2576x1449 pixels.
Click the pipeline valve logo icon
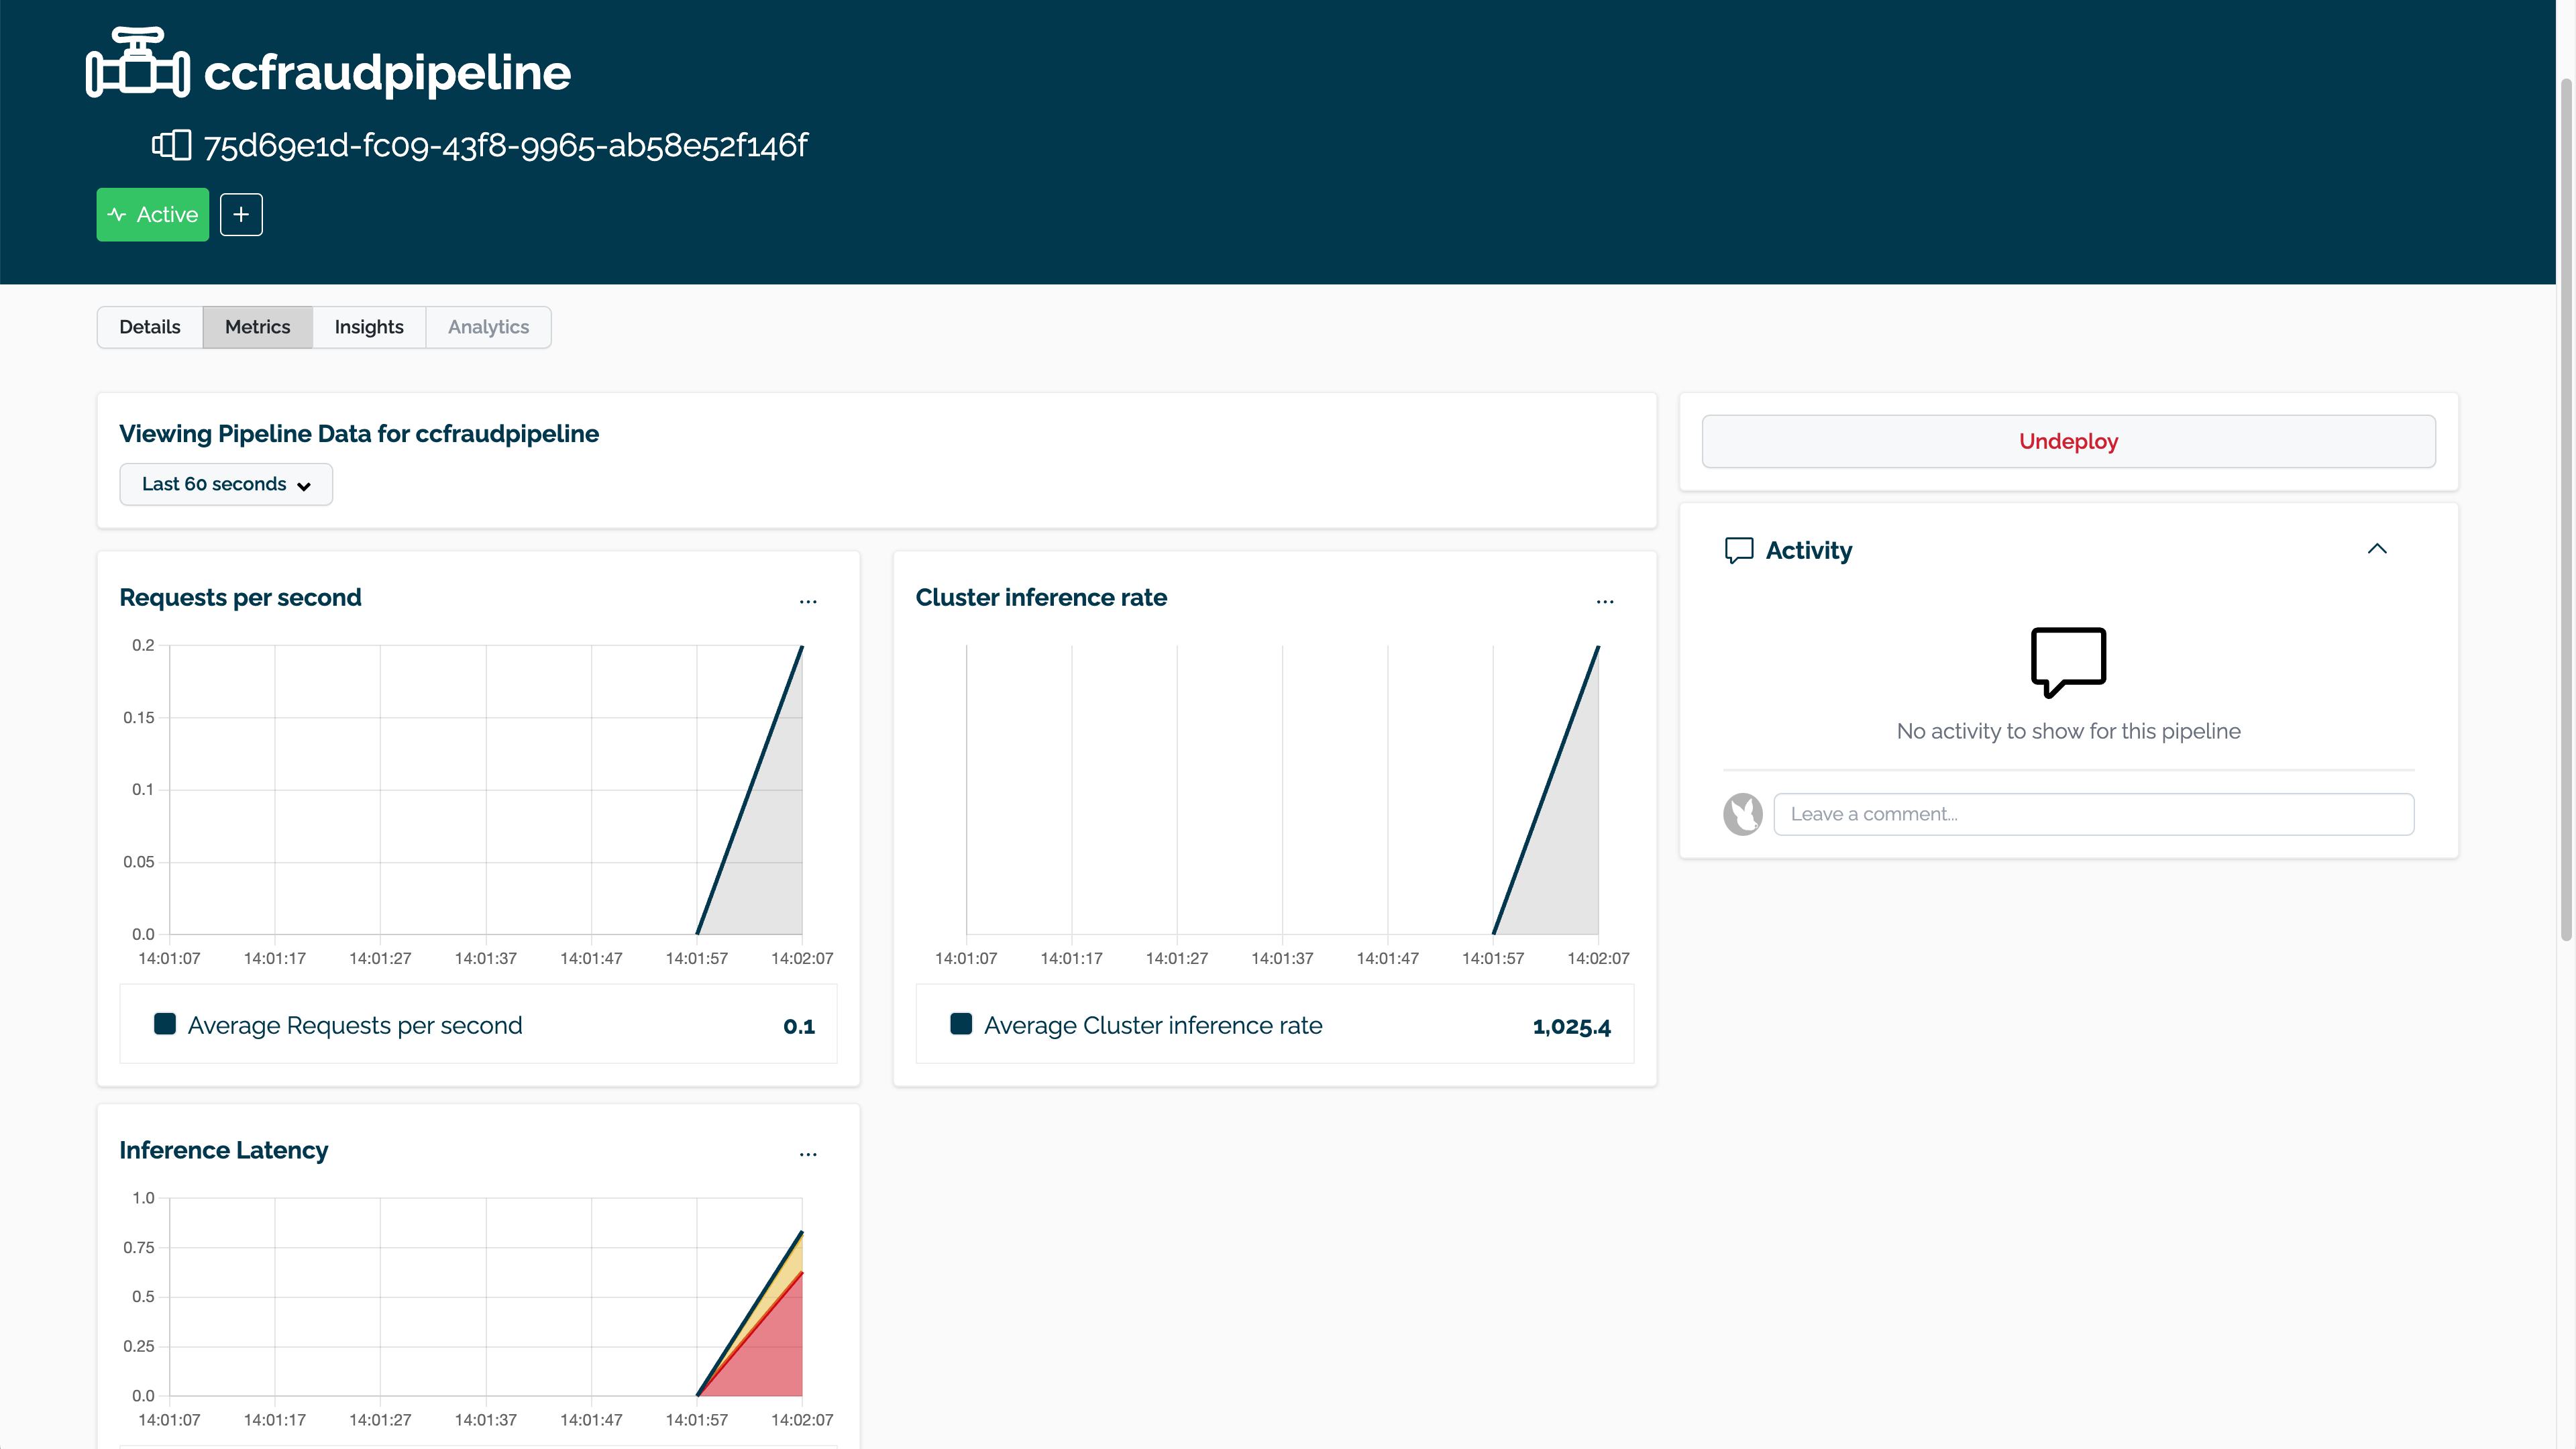tap(137, 63)
